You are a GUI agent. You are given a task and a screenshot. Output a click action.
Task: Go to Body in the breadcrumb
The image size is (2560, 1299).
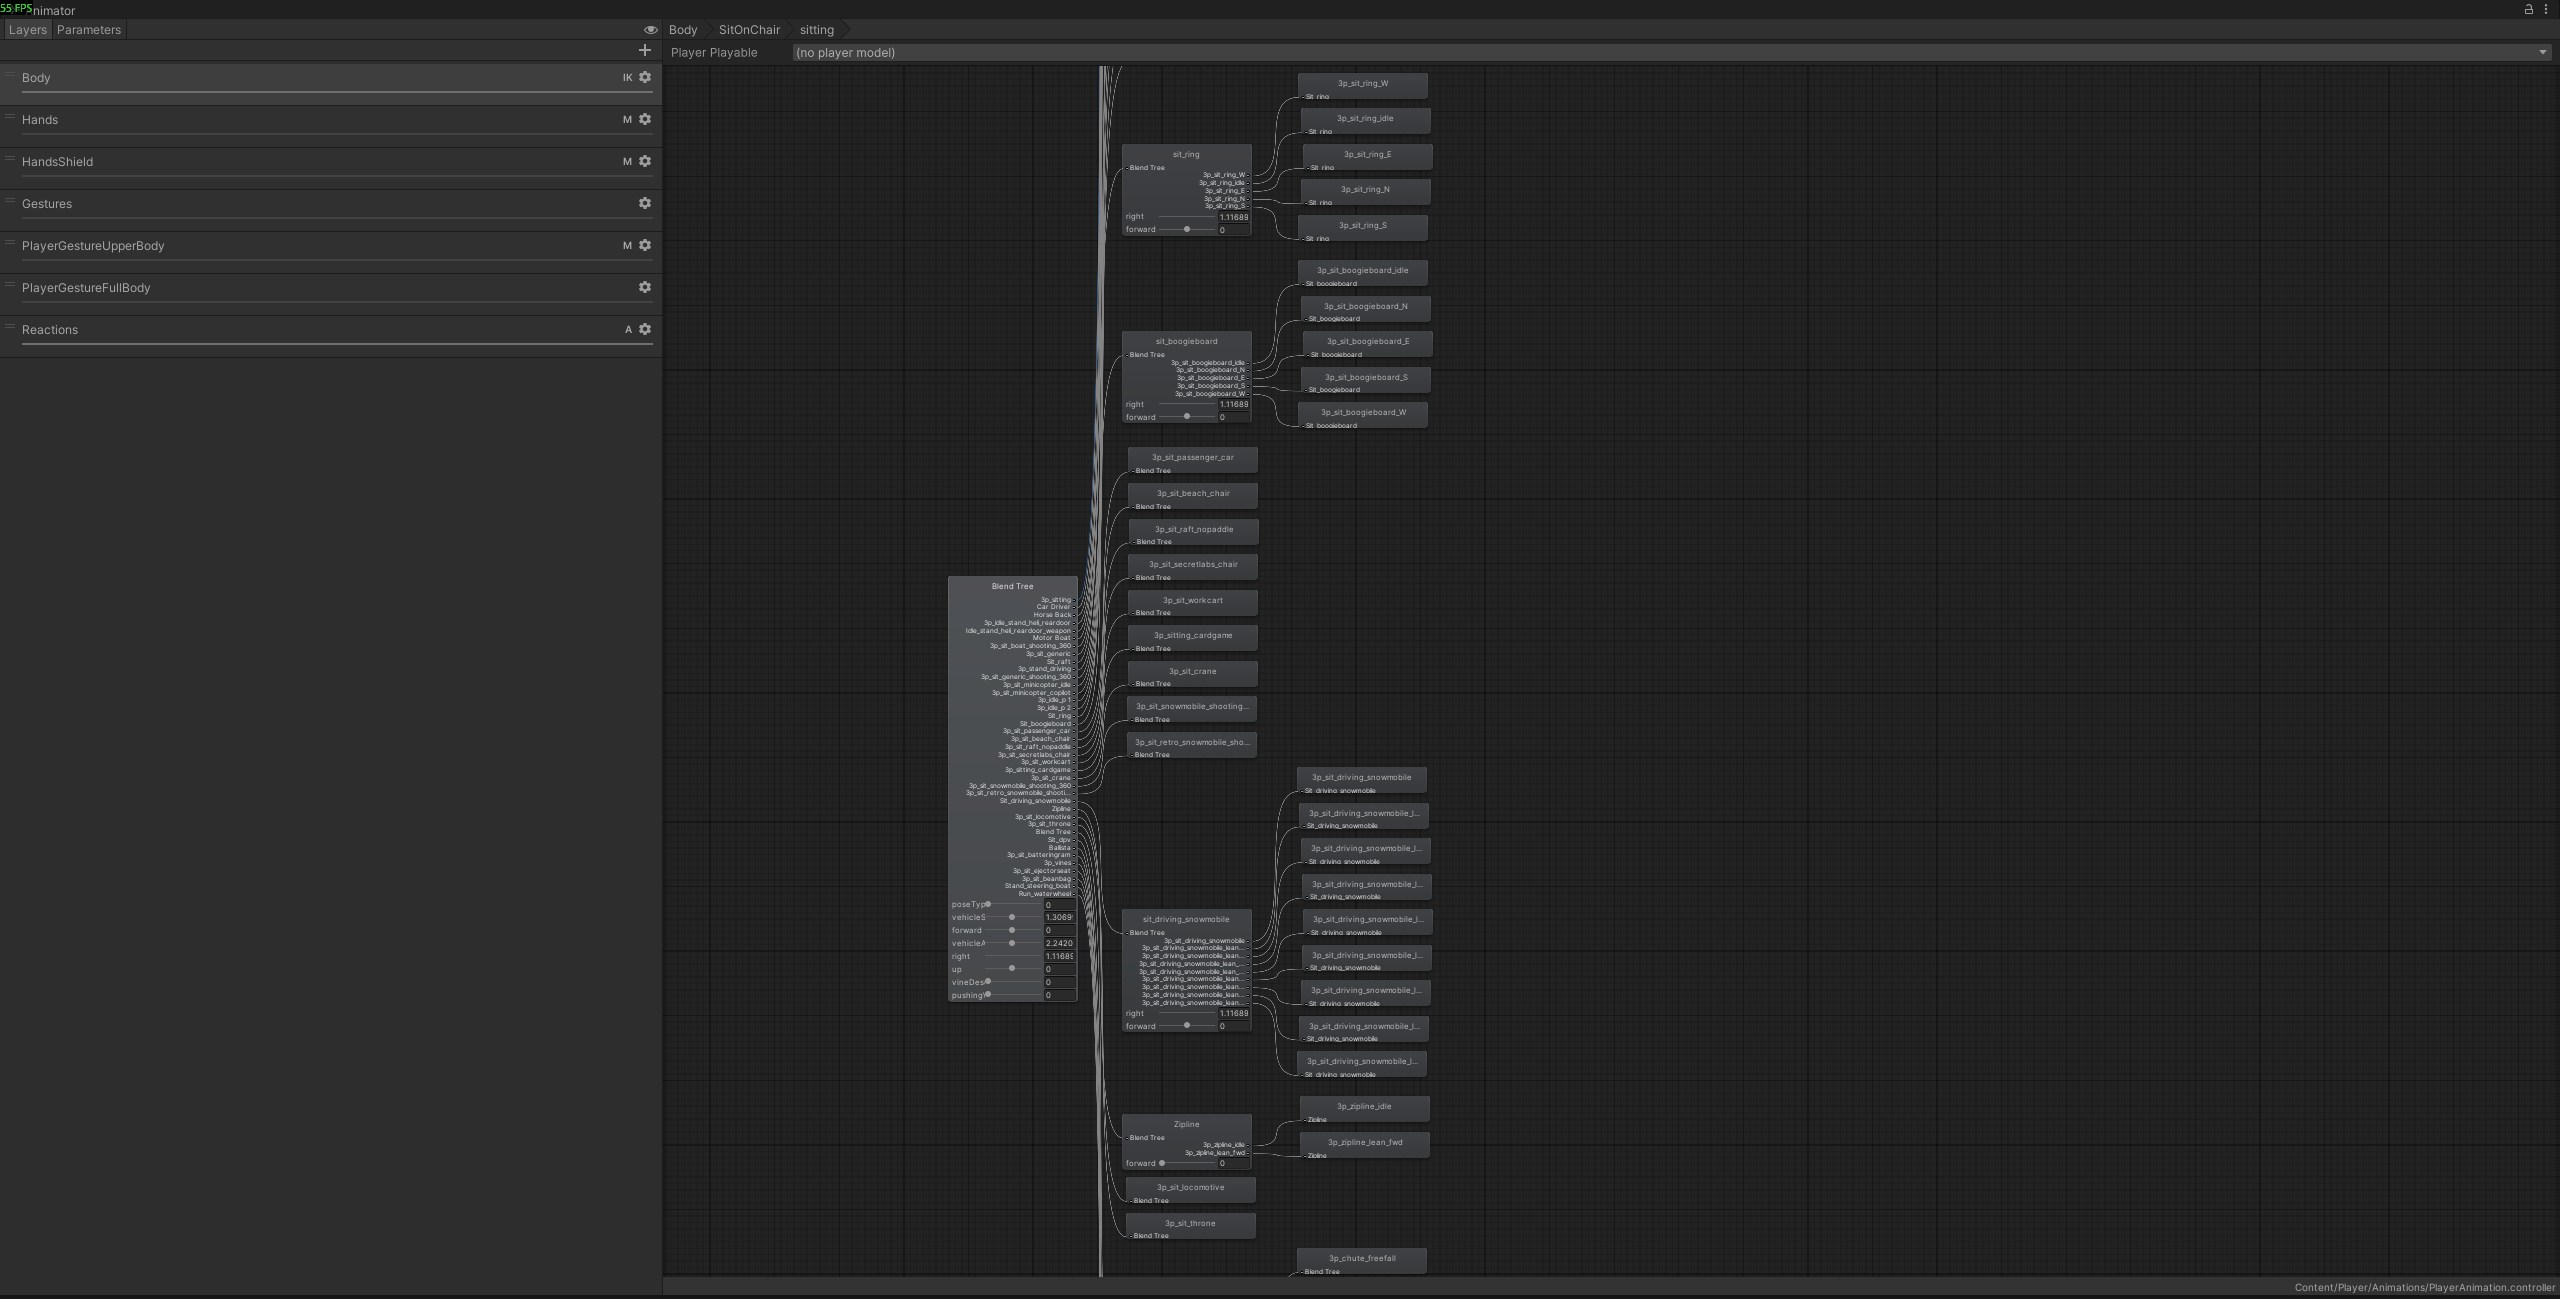(683, 30)
